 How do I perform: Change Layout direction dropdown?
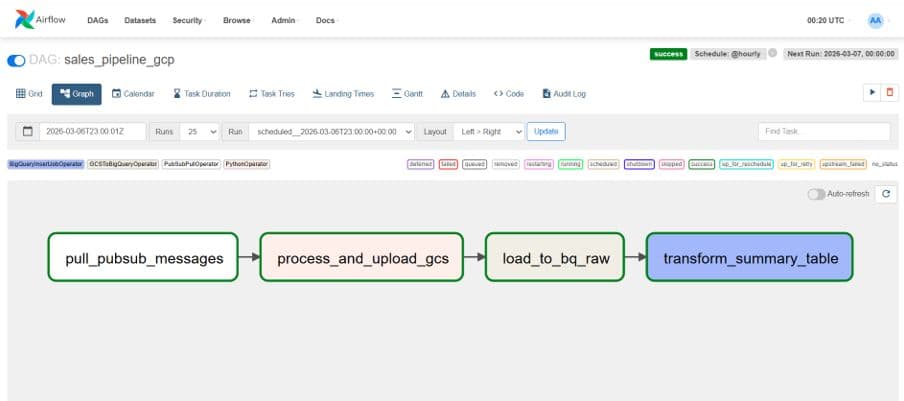(488, 131)
